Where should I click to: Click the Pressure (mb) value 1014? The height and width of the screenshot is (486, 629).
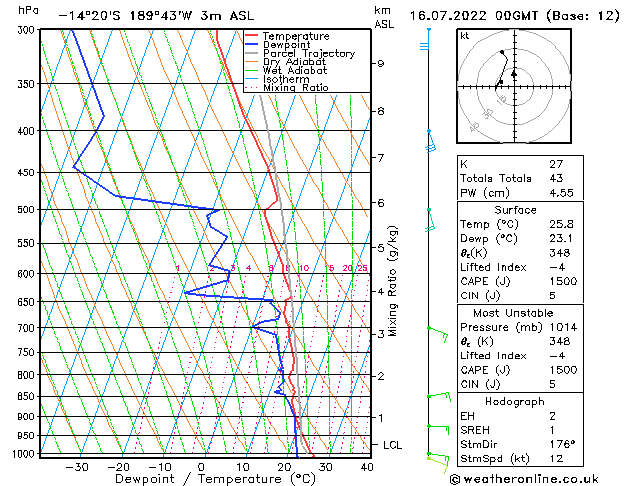pyautogui.click(x=564, y=327)
